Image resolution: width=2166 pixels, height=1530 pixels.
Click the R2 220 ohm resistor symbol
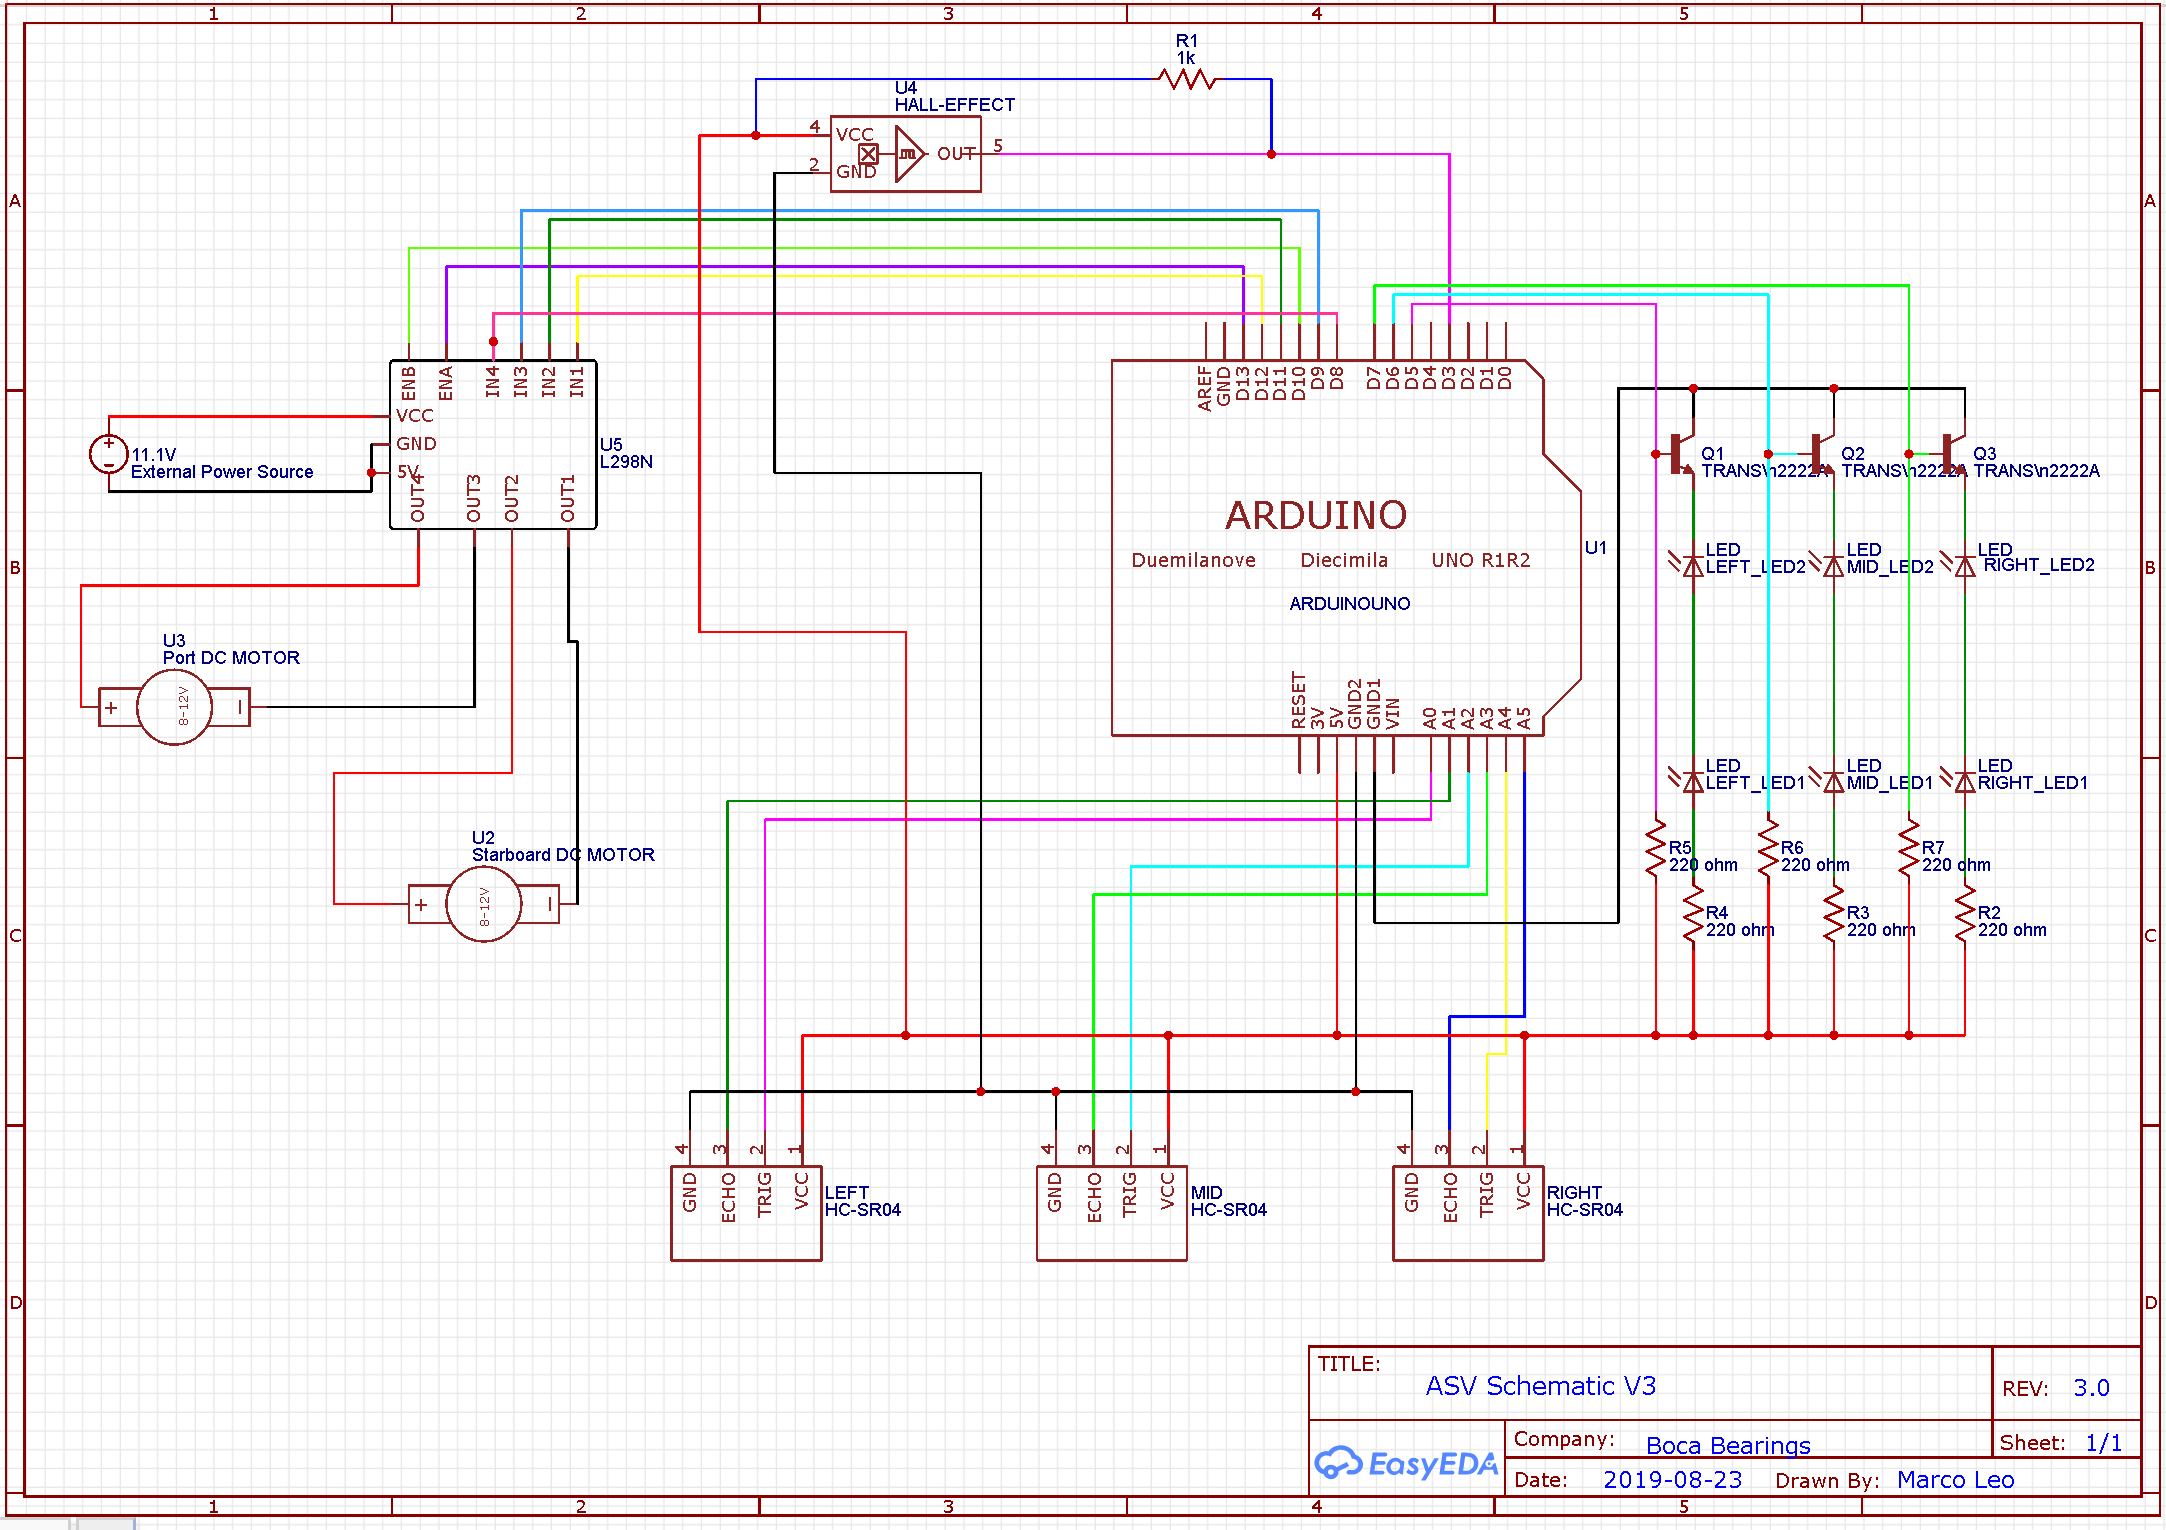[x=1964, y=914]
